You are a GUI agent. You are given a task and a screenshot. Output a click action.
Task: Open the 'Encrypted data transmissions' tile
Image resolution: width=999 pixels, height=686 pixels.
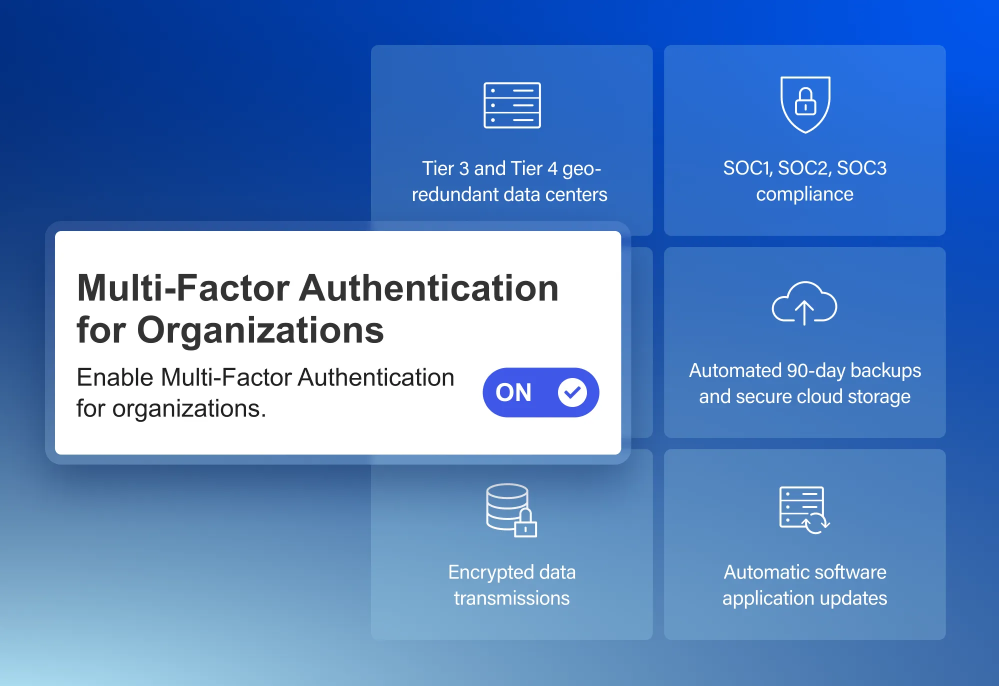511,545
